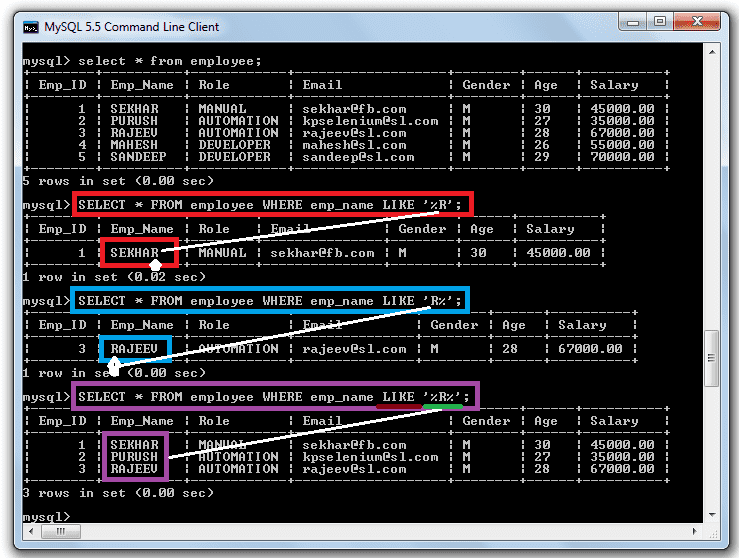Click the blue-boxed query with LIKE 'R%'
The image size is (739, 558).
tap(268, 300)
